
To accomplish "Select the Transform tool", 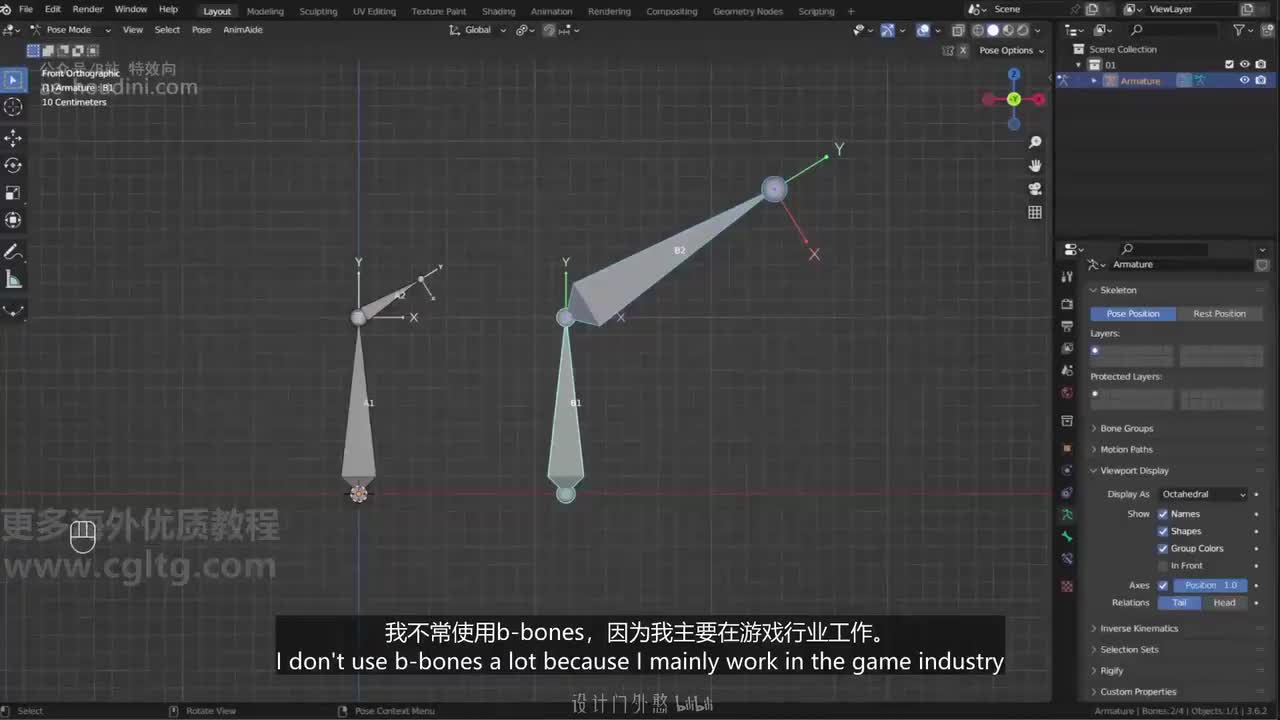I will pos(13,221).
